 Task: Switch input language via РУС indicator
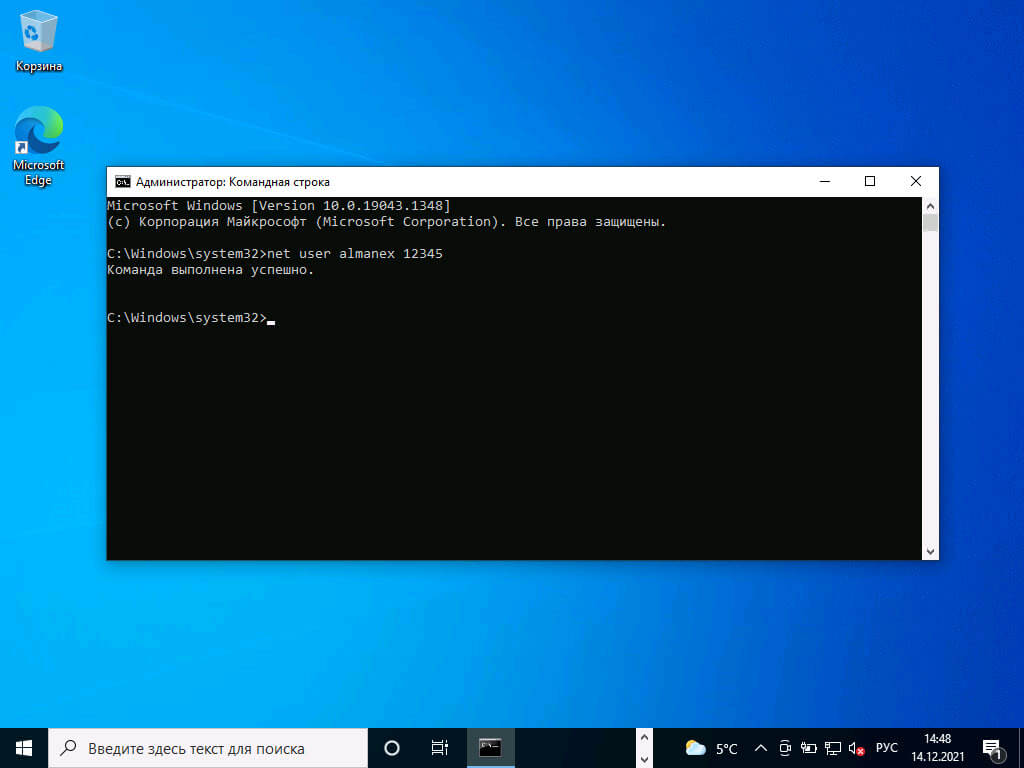point(886,748)
